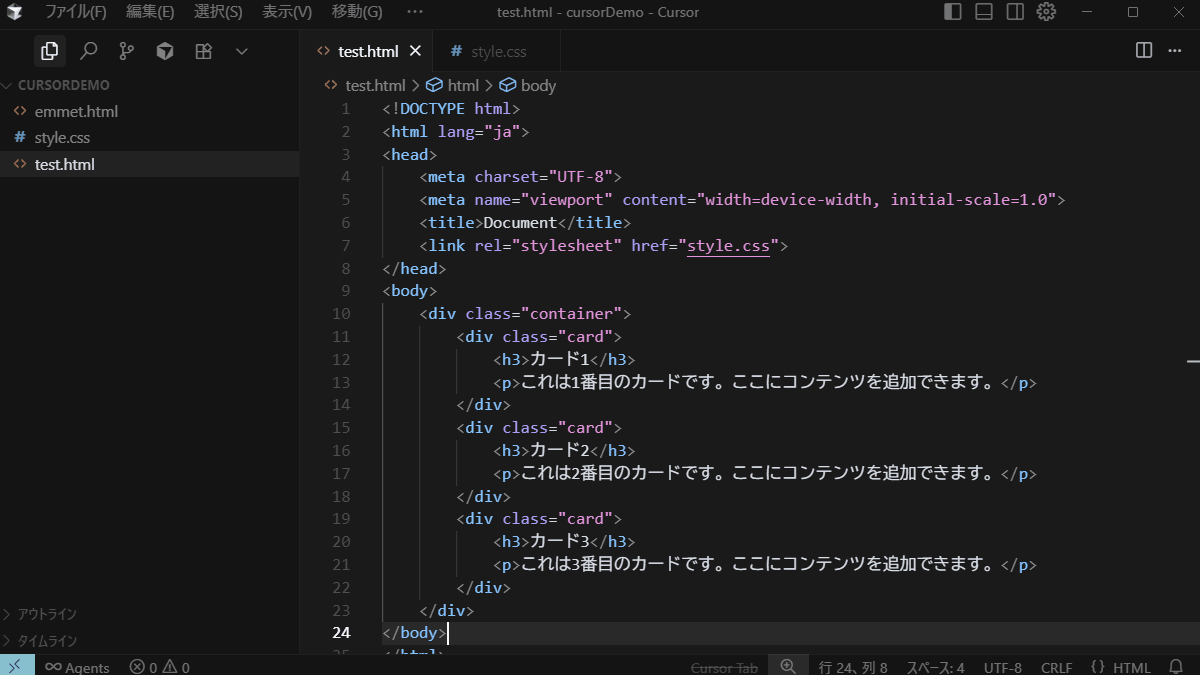Open the ファイル(F) menu
Viewport: 1200px width, 675px height.
[x=75, y=12]
